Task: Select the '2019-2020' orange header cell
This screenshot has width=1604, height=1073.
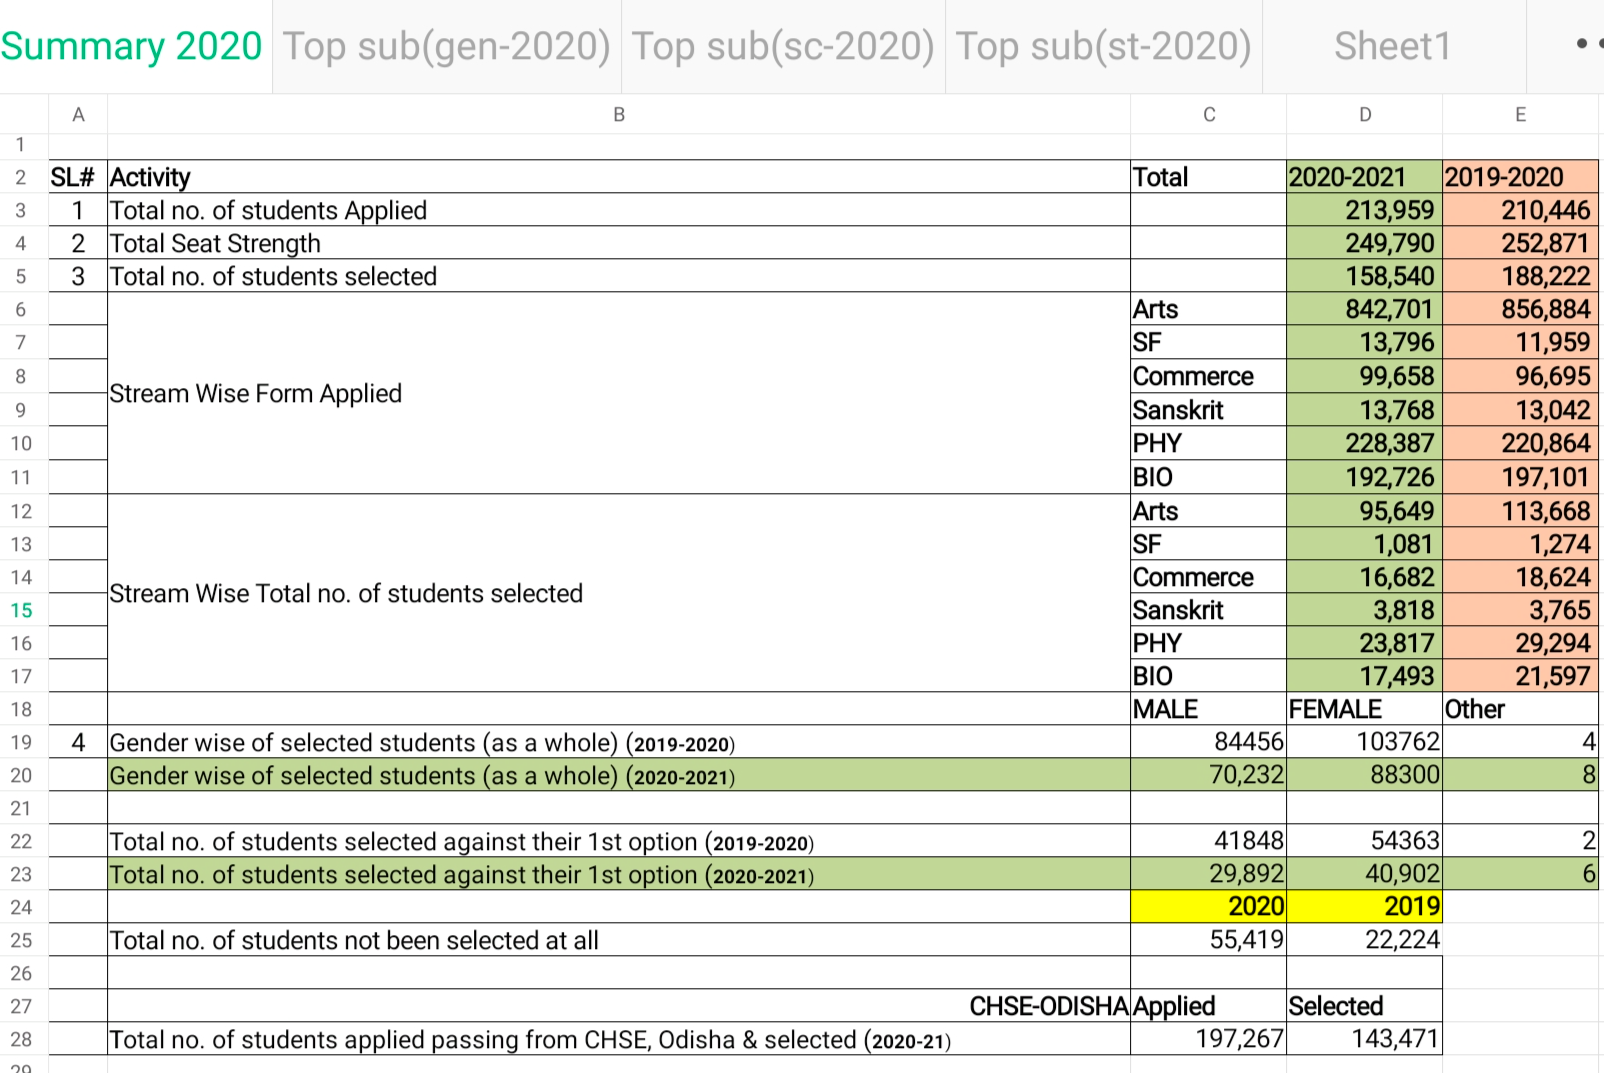Action: pos(1520,177)
